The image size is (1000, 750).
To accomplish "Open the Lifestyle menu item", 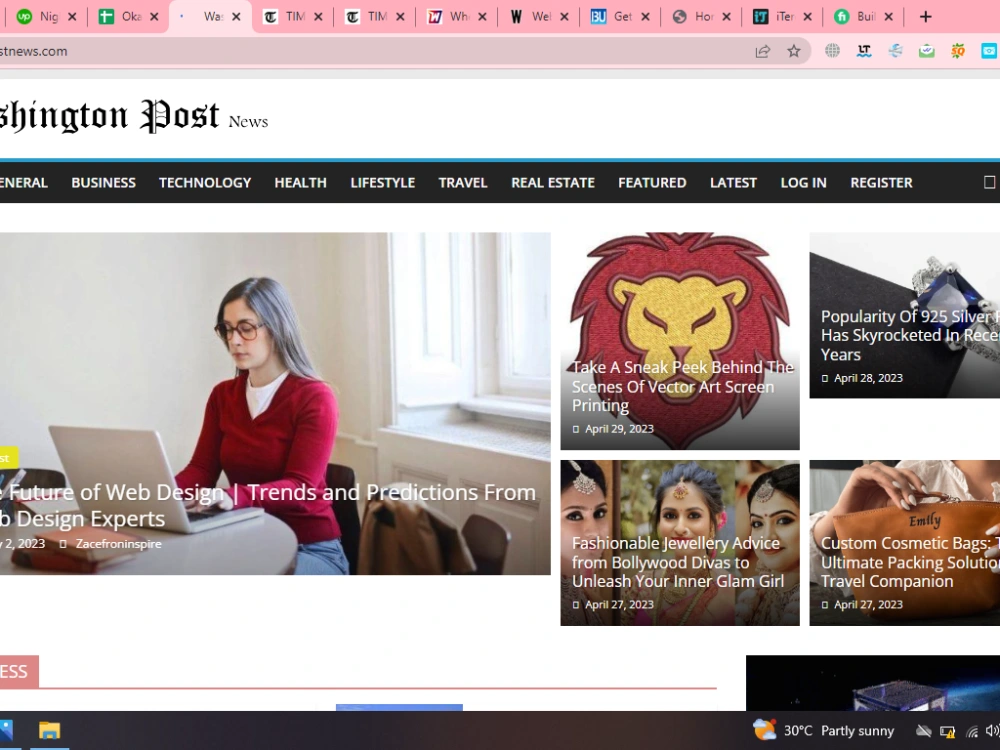I will point(383,182).
